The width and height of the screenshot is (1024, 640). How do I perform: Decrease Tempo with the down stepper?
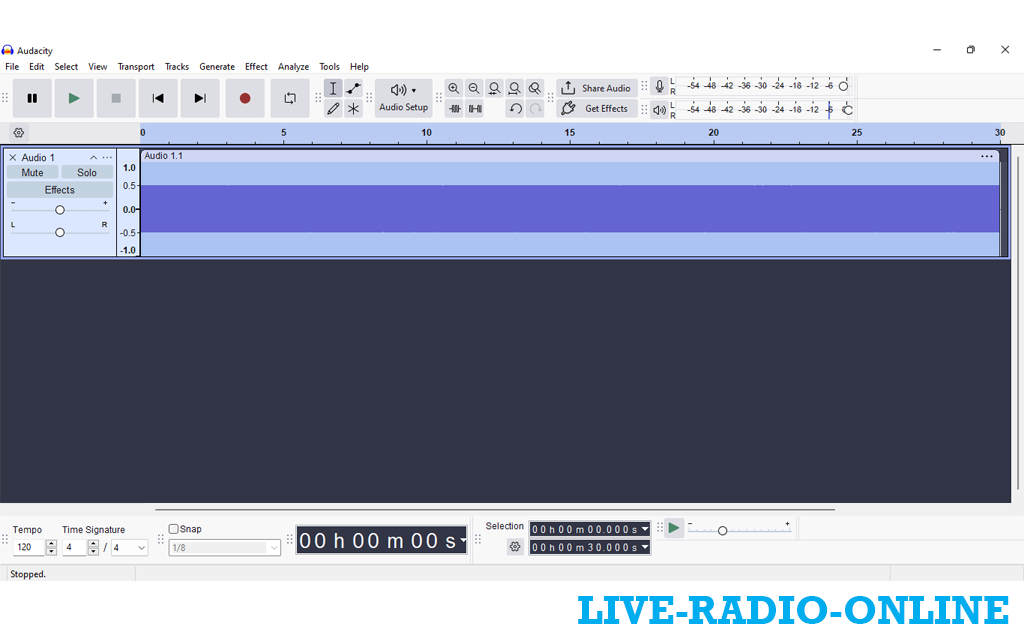pyautogui.click(x=51, y=551)
